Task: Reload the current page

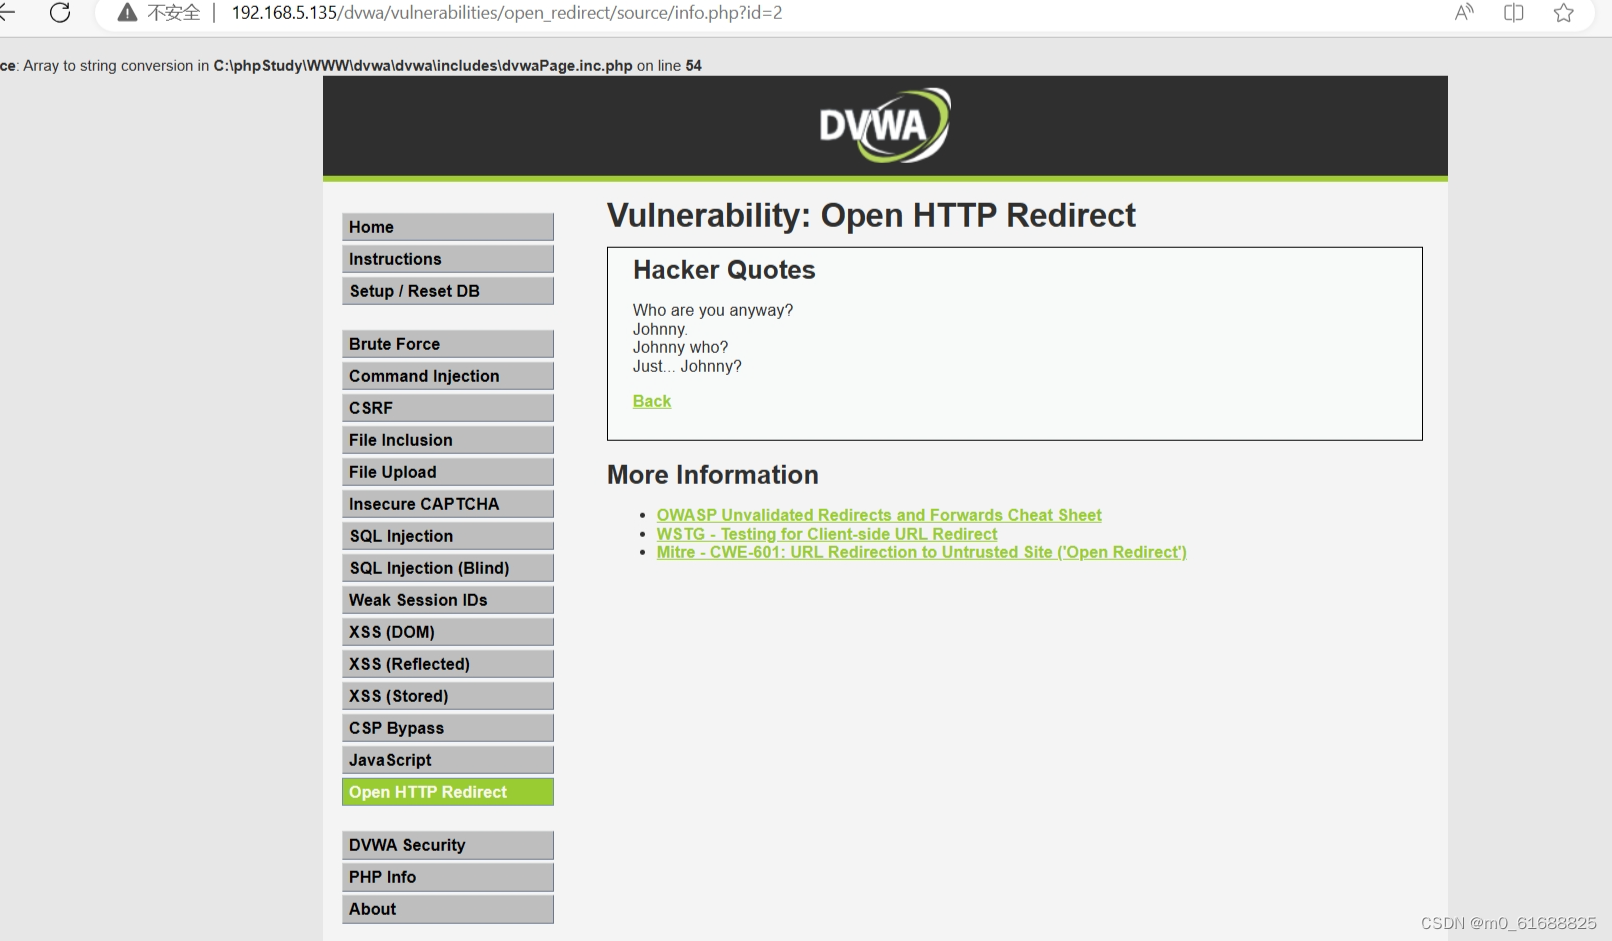Action: click(x=60, y=13)
